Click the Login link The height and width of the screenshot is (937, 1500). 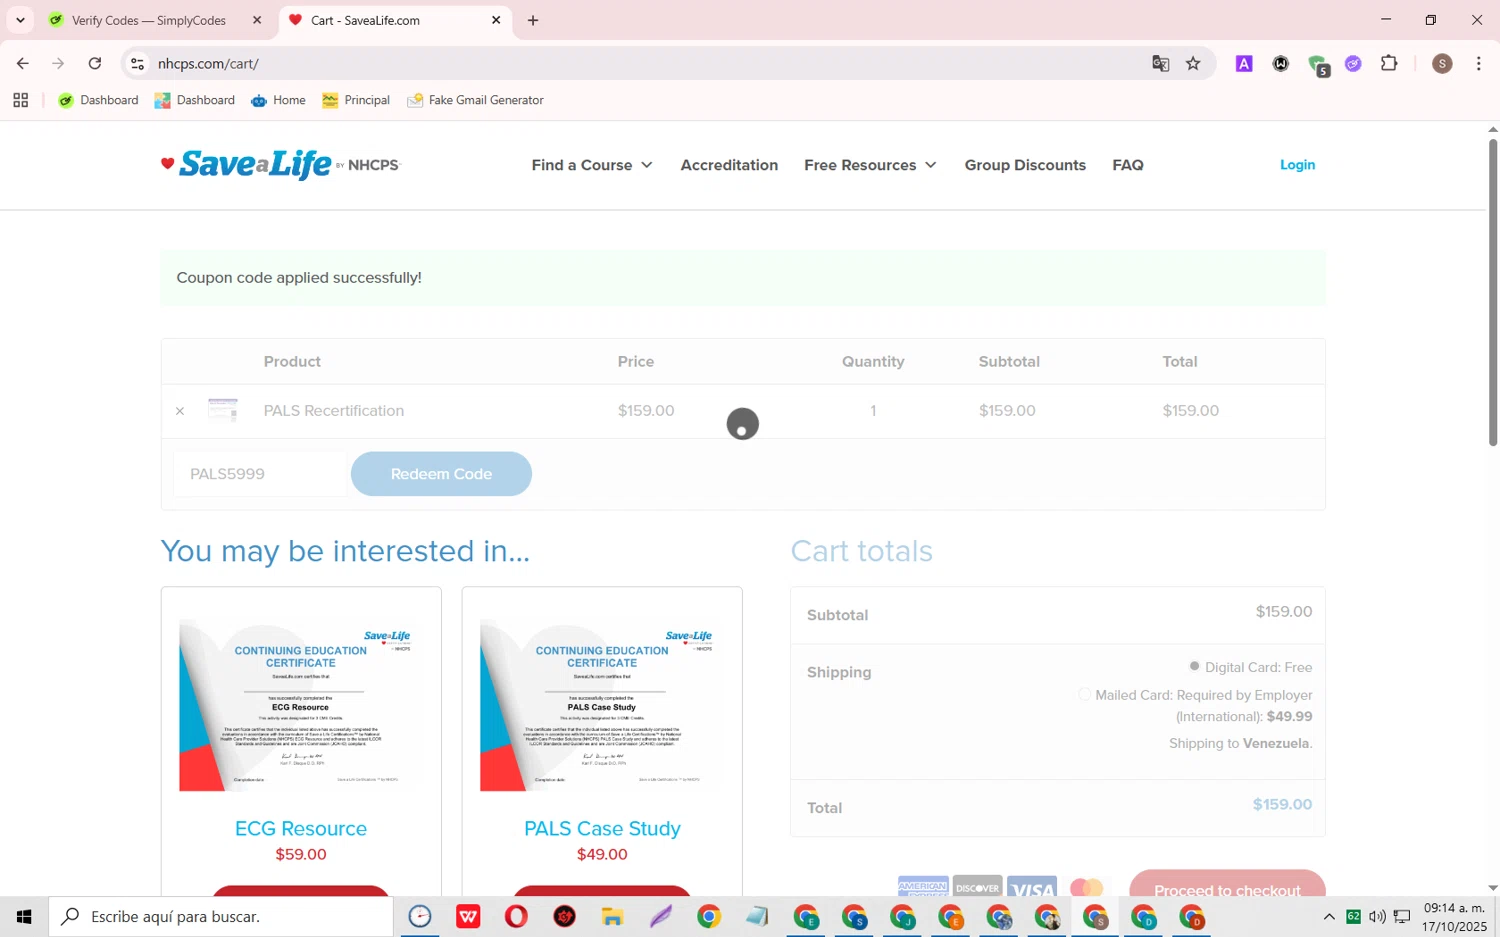(1297, 165)
